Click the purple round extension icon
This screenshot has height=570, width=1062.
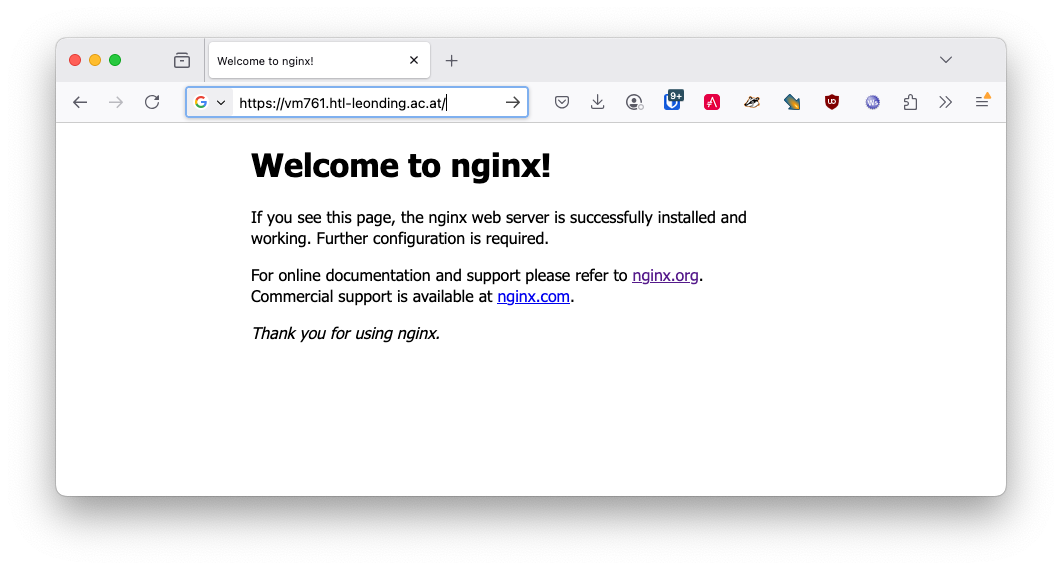872,102
